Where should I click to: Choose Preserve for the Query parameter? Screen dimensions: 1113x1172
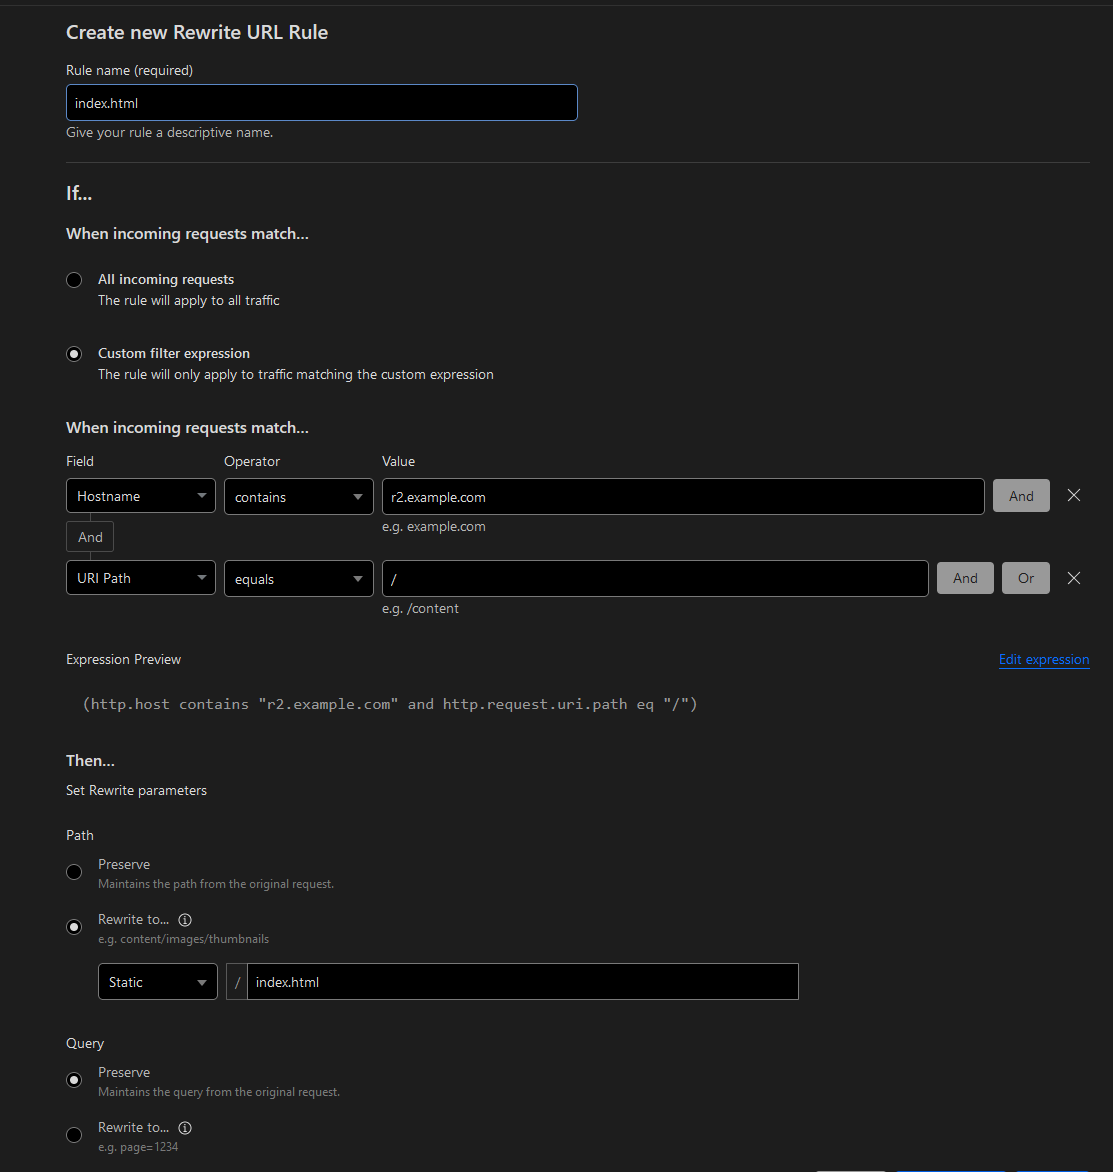point(73,1079)
